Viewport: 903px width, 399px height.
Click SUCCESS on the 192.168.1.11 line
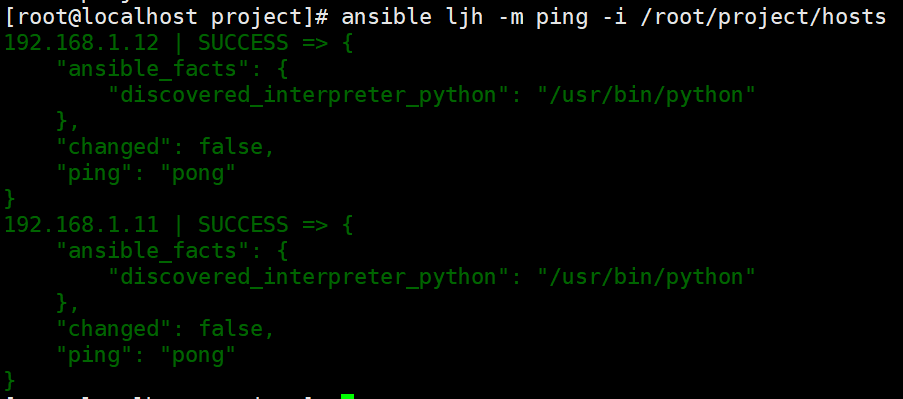(x=243, y=225)
